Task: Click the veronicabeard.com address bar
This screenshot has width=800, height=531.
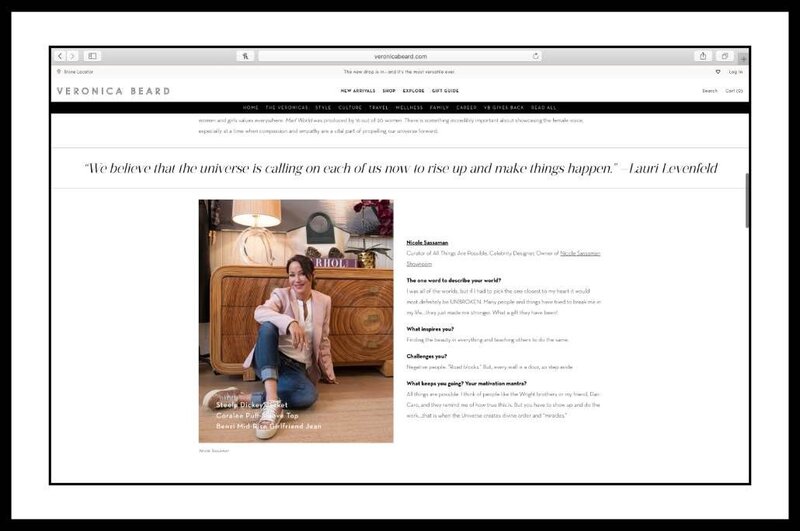Action: 400,56
